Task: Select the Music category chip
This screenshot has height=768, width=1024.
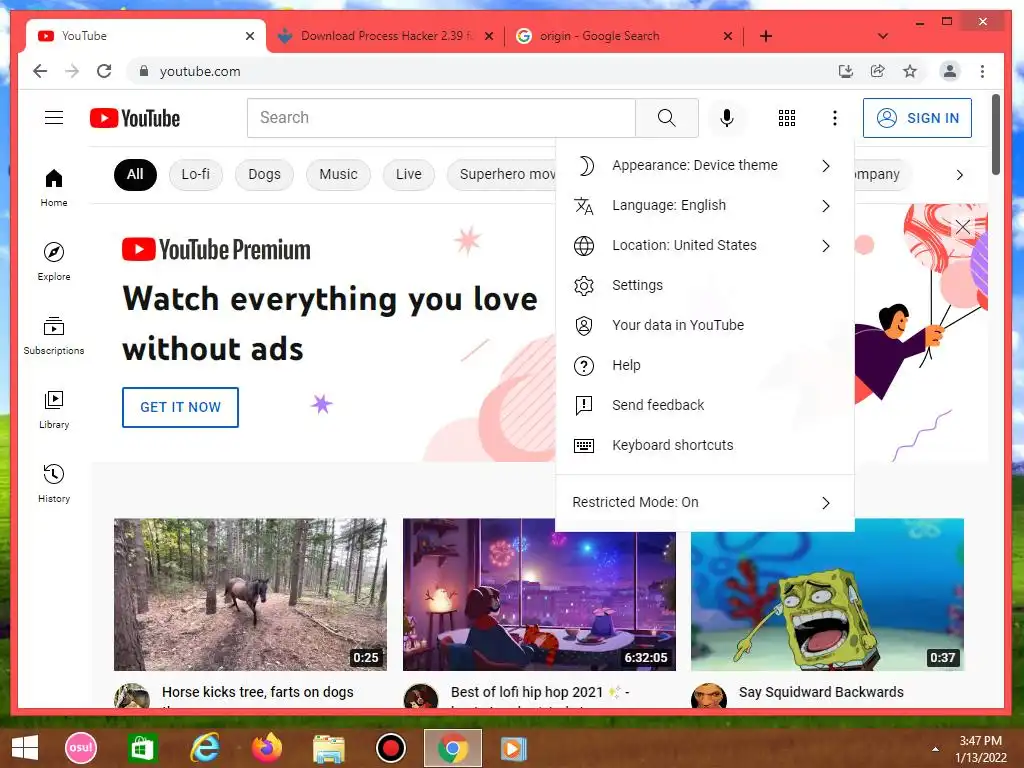Action: pyautogui.click(x=338, y=174)
